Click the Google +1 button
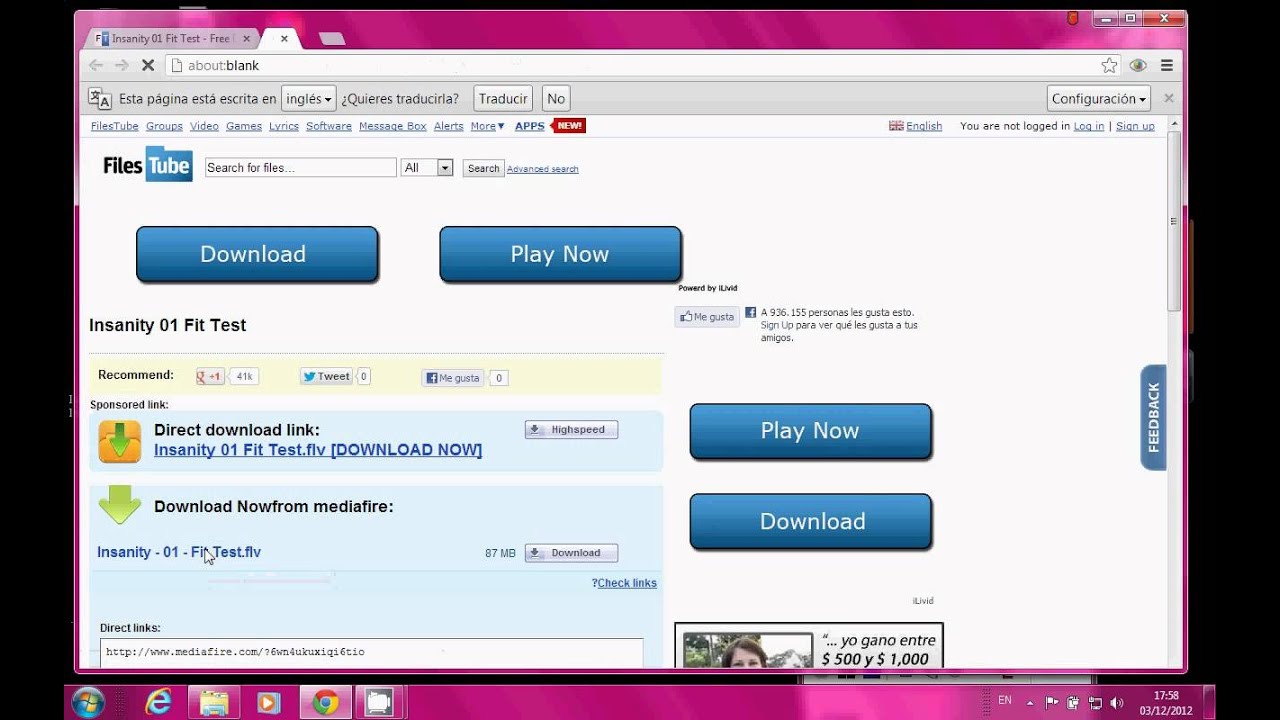 point(210,377)
